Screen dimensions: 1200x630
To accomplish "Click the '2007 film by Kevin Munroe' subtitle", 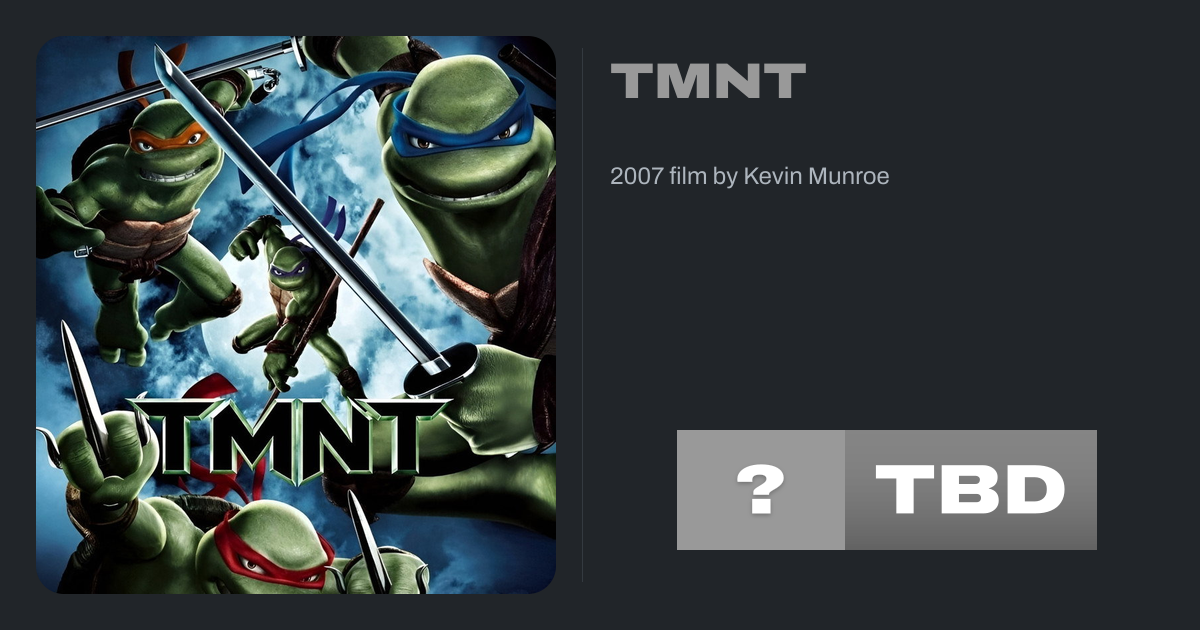I will coord(749,176).
